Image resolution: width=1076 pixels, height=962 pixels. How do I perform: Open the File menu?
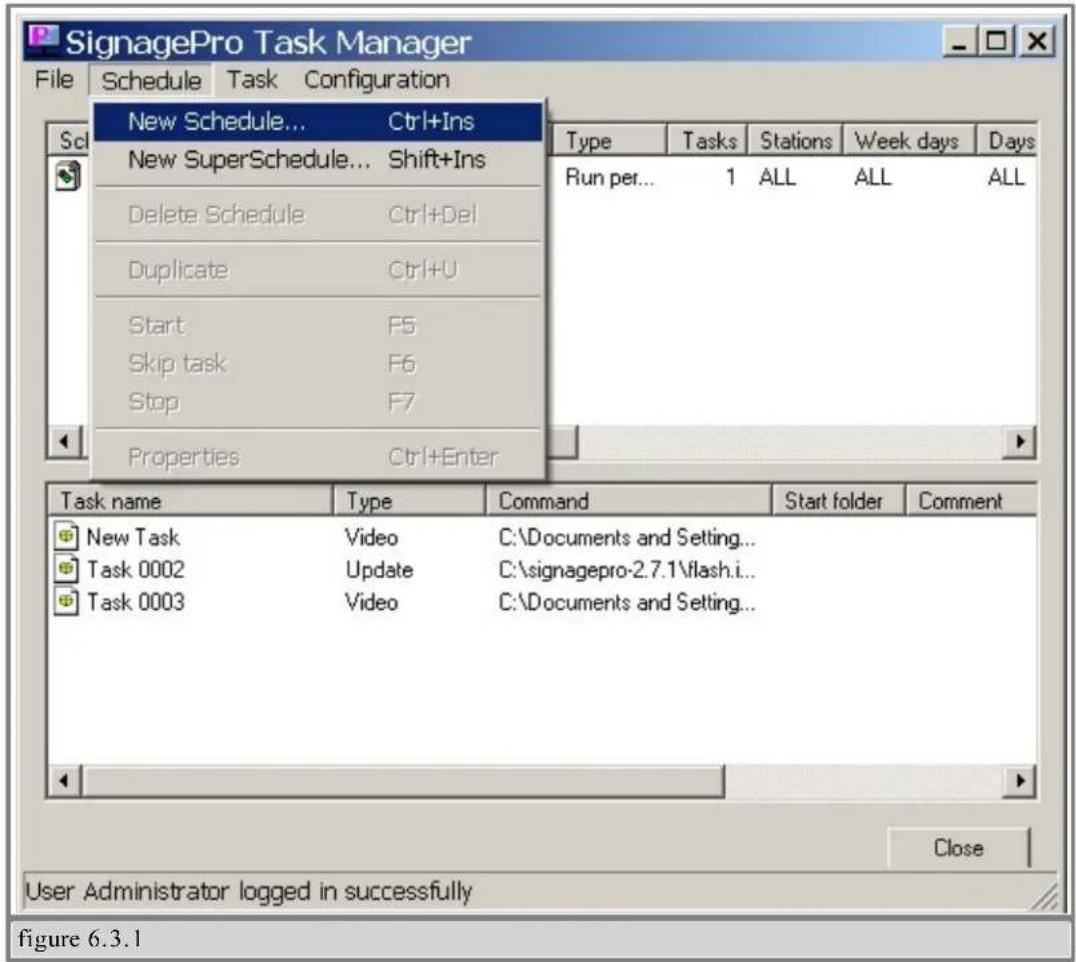tap(54, 80)
